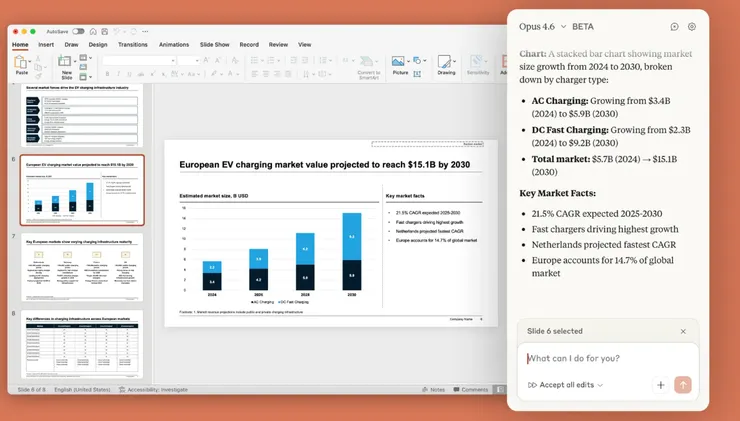Select the slide 5 thumbnail
This screenshot has height=421, width=740.
point(82,116)
